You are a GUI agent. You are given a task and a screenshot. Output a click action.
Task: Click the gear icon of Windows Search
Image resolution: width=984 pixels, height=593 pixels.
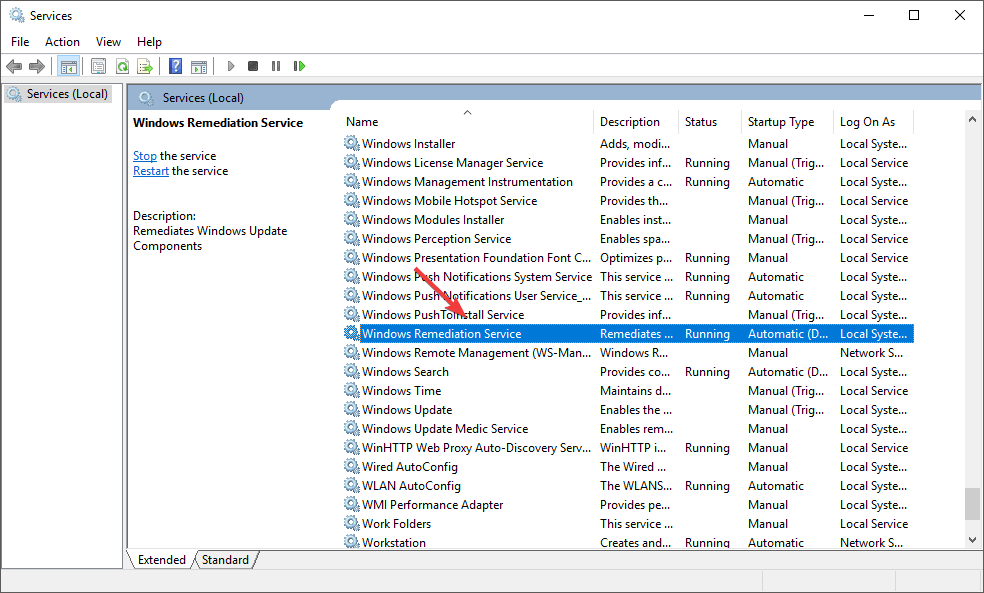pos(351,371)
